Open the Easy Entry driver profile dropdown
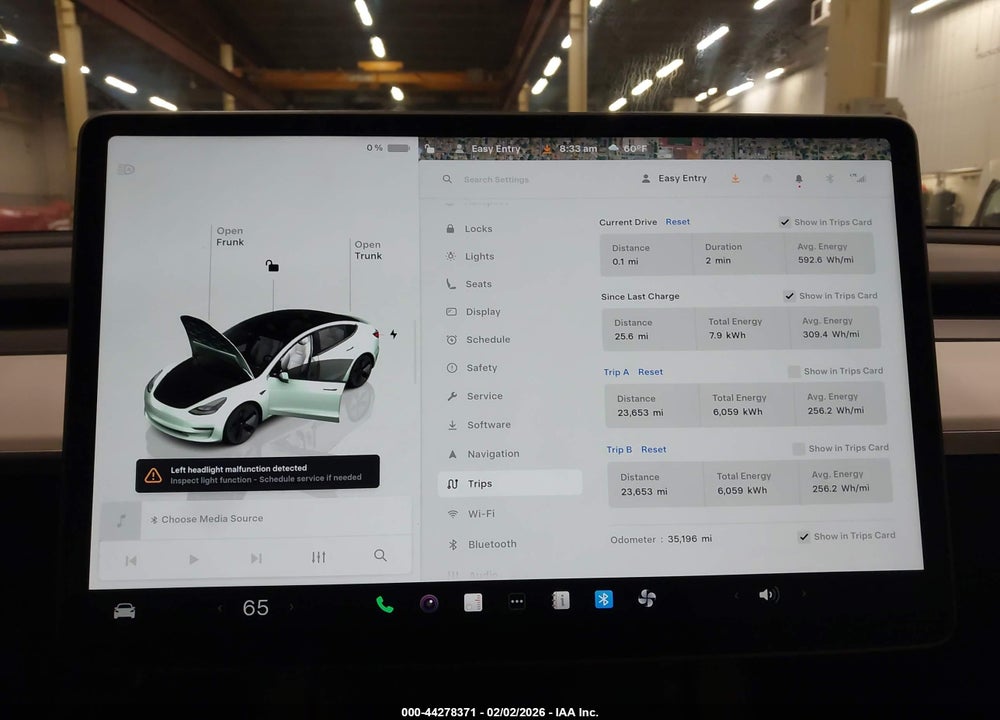Screen dimensions: 1000x720 (x=674, y=179)
